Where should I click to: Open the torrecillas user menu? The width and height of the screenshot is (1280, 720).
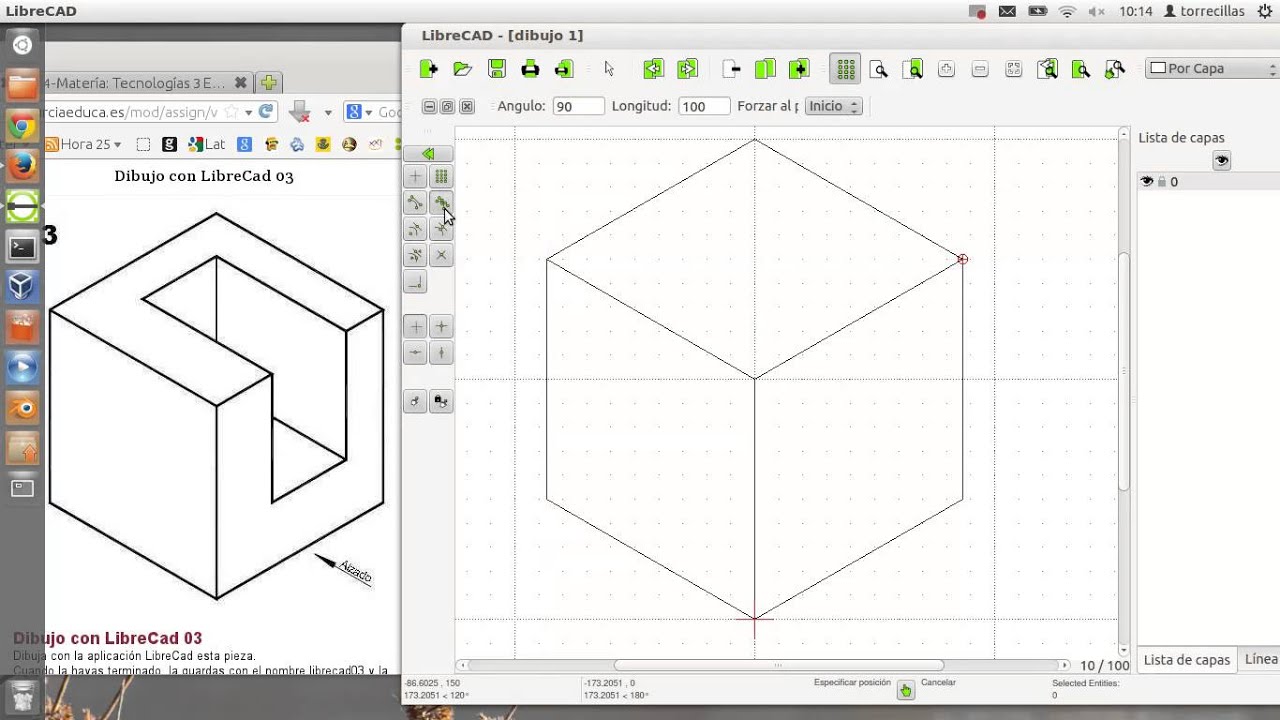pyautogui.click(x=1205, y=11)
